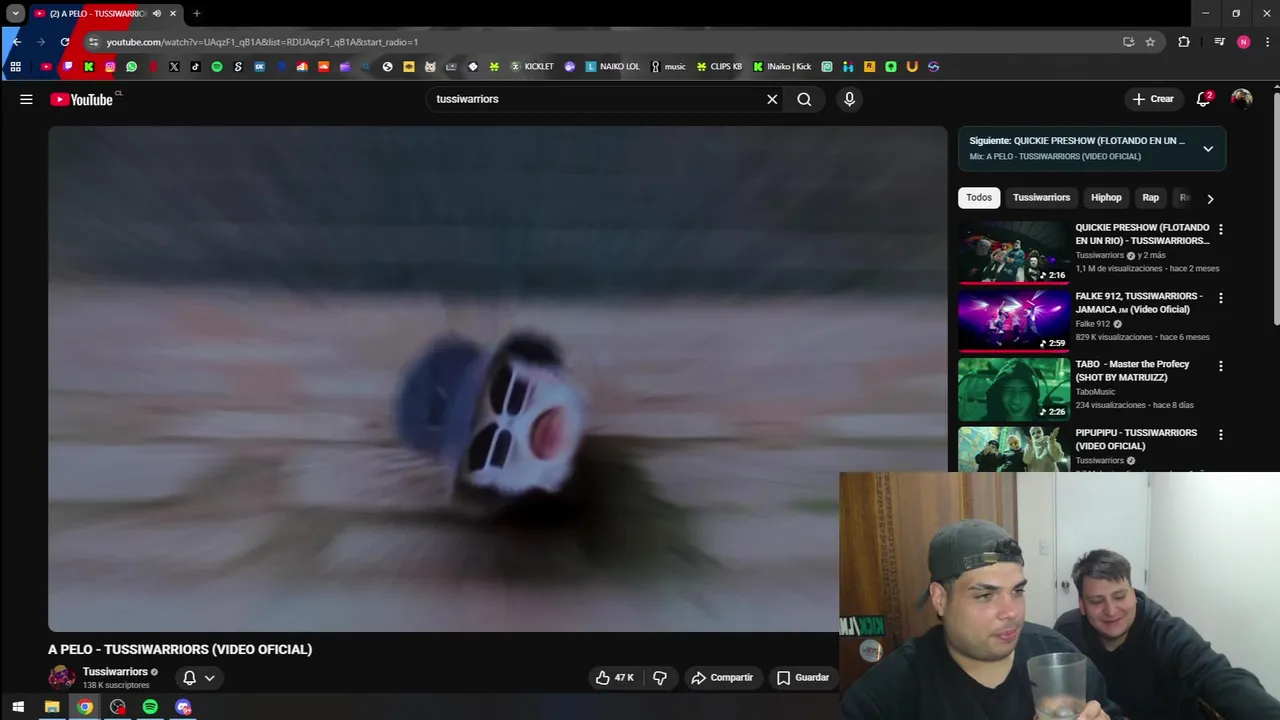Image resolution: width=1280 pixels, height=720 pixels.
Task: Open PIPUPIPU - TUSSIWARRIORS video title
Action: tap(1136, 439)
